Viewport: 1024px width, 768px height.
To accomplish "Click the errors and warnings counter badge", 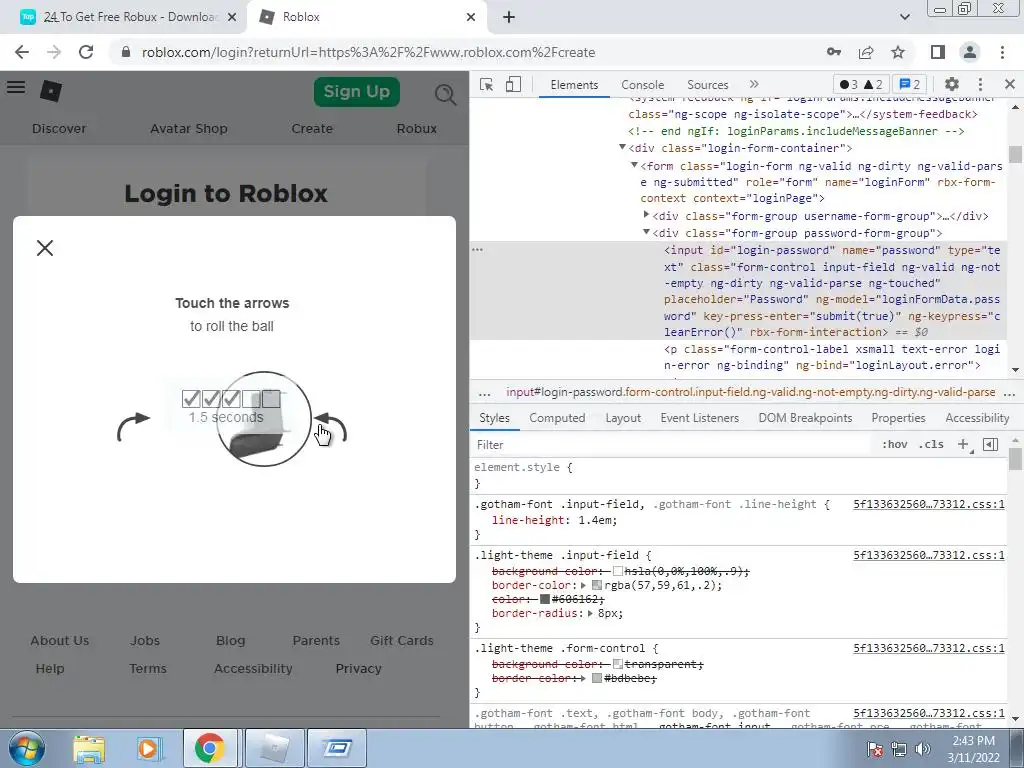I will pos(861,84).
